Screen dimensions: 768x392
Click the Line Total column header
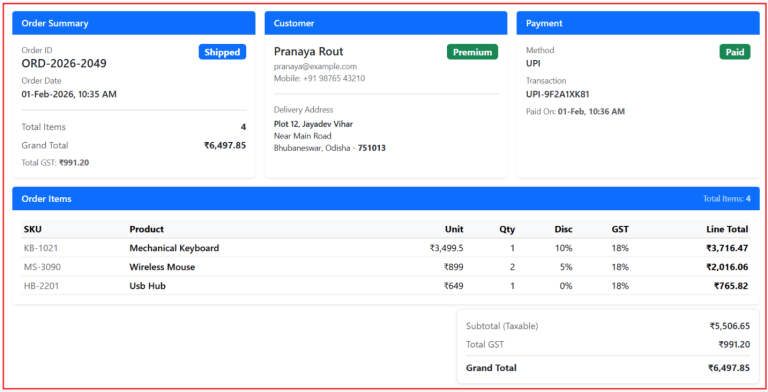click(x=727, y=229)
